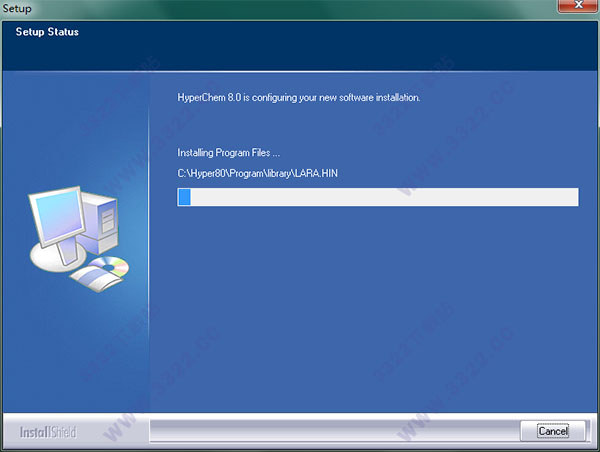
Task: Click the Installing Program Files status text
Action: tap(228, 153)
